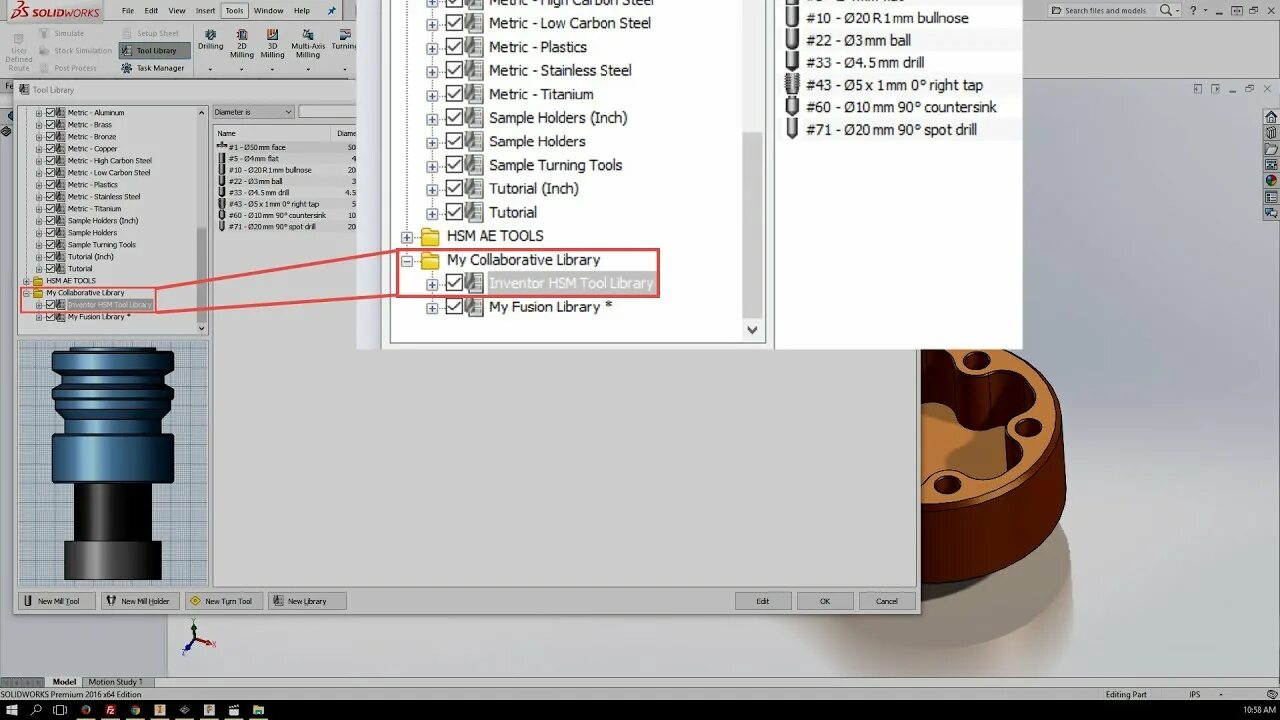Uncheck Metric - Copper library checkbox
The image size is (1280, 720).
pyautogui.click(x=51, y=149)
